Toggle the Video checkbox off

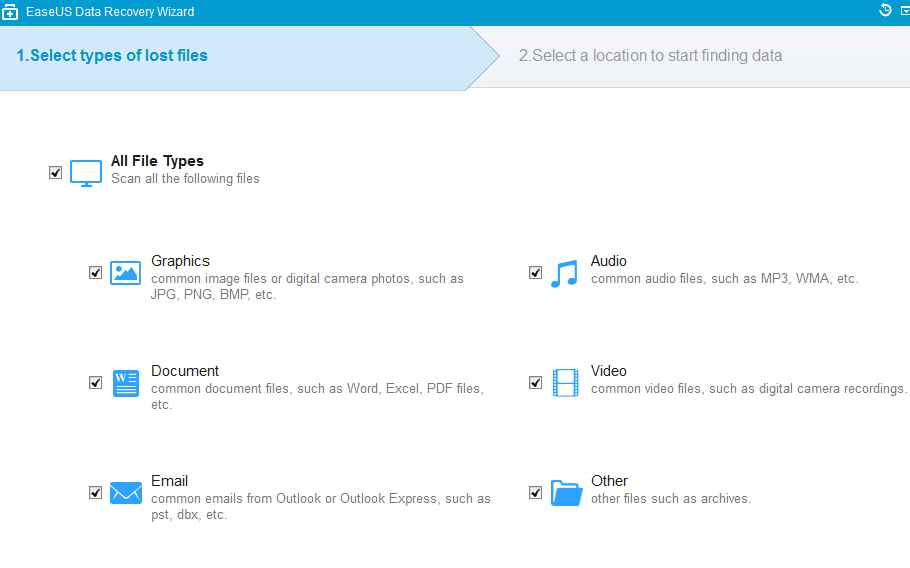point(535,382)
